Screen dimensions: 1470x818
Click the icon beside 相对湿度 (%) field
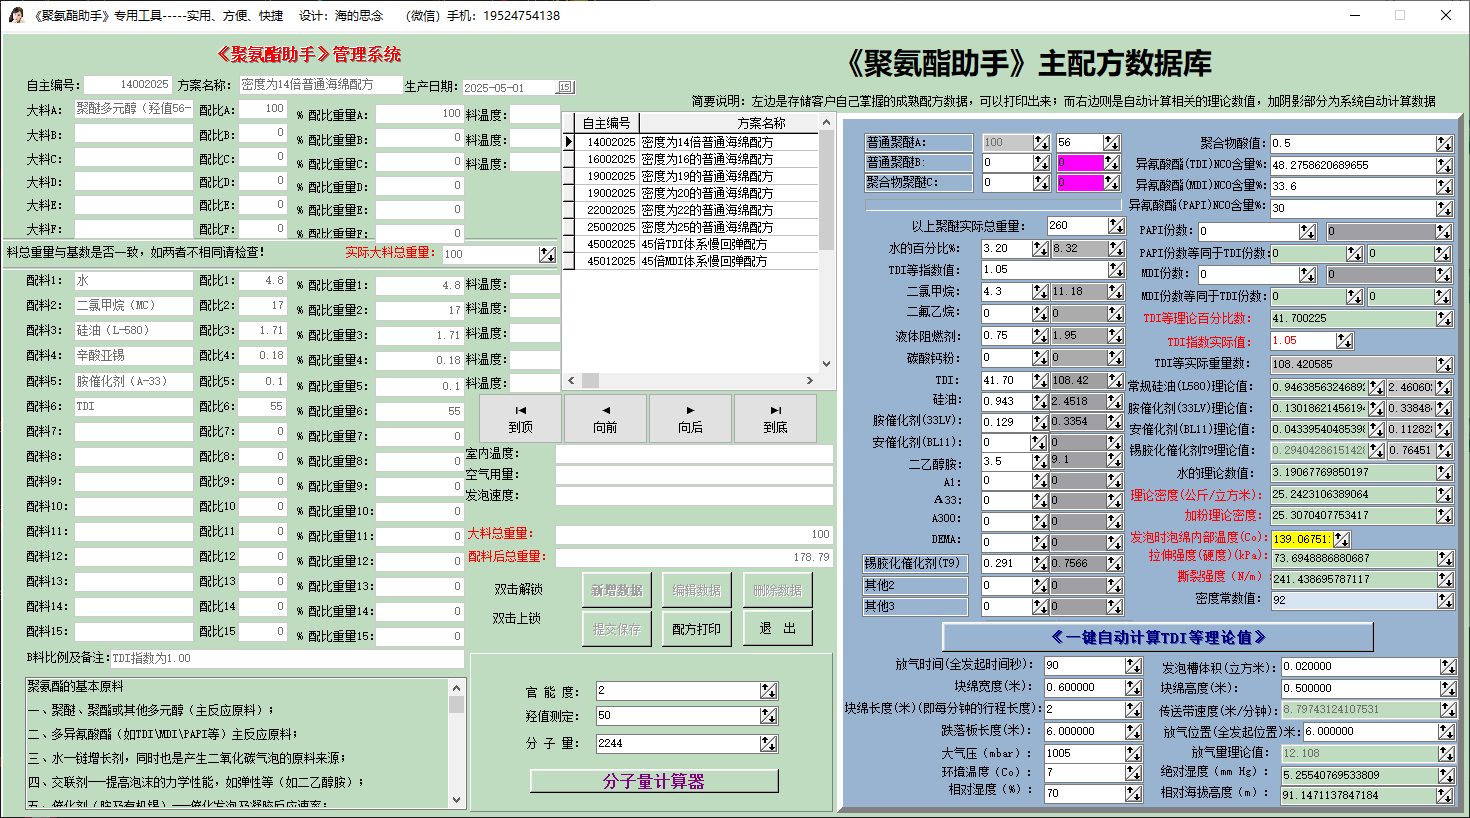1133,794
